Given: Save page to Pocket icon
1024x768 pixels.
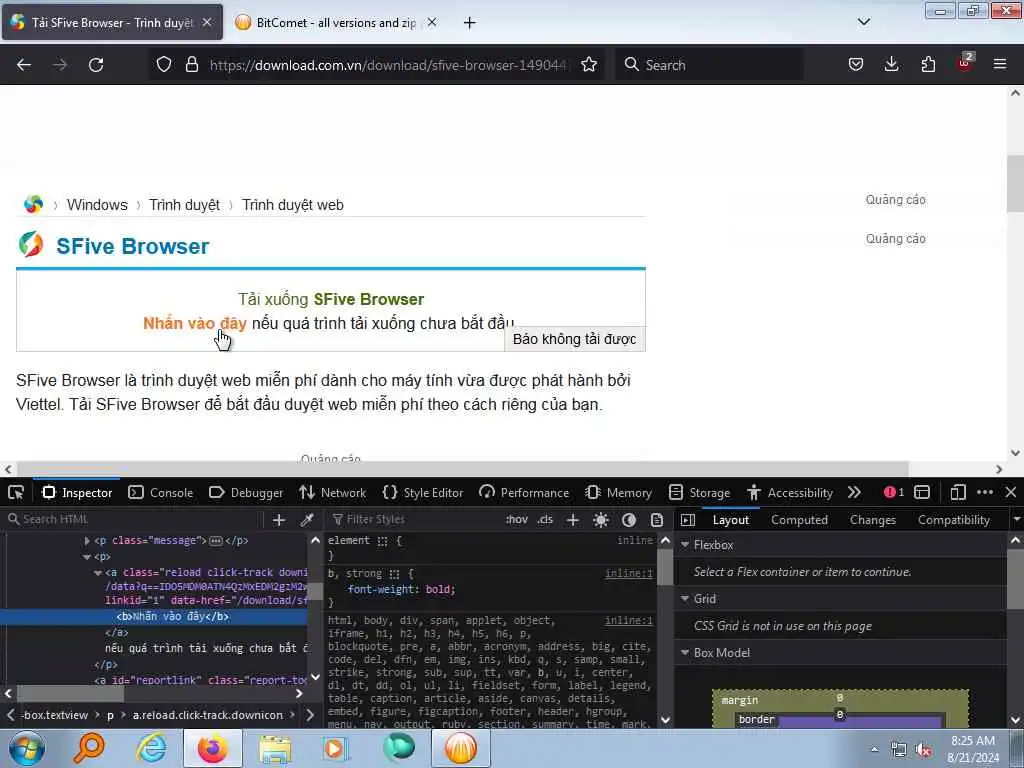Looking at the screenshot, I should (856, 65).
